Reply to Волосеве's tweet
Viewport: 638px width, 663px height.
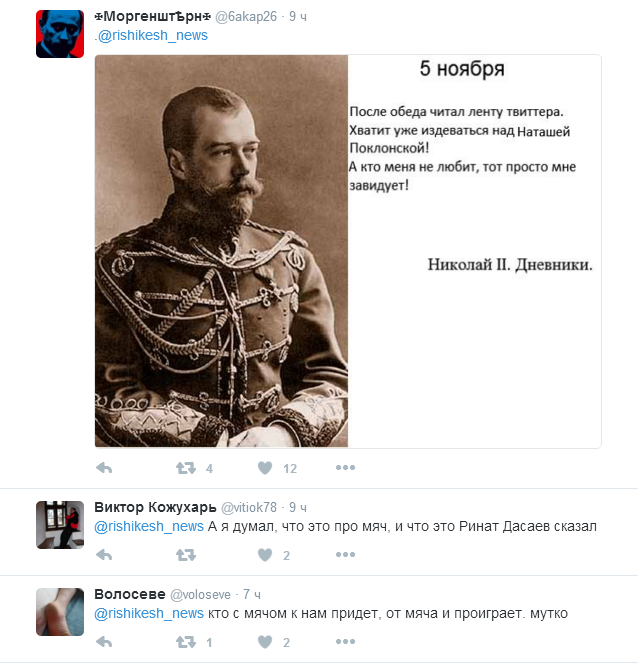[104, 642]
